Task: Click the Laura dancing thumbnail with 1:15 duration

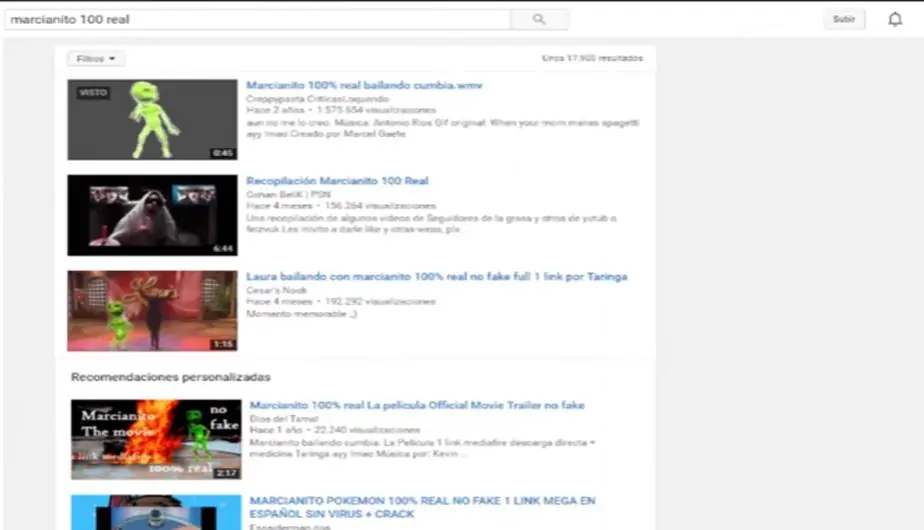Action: (152, 311)
